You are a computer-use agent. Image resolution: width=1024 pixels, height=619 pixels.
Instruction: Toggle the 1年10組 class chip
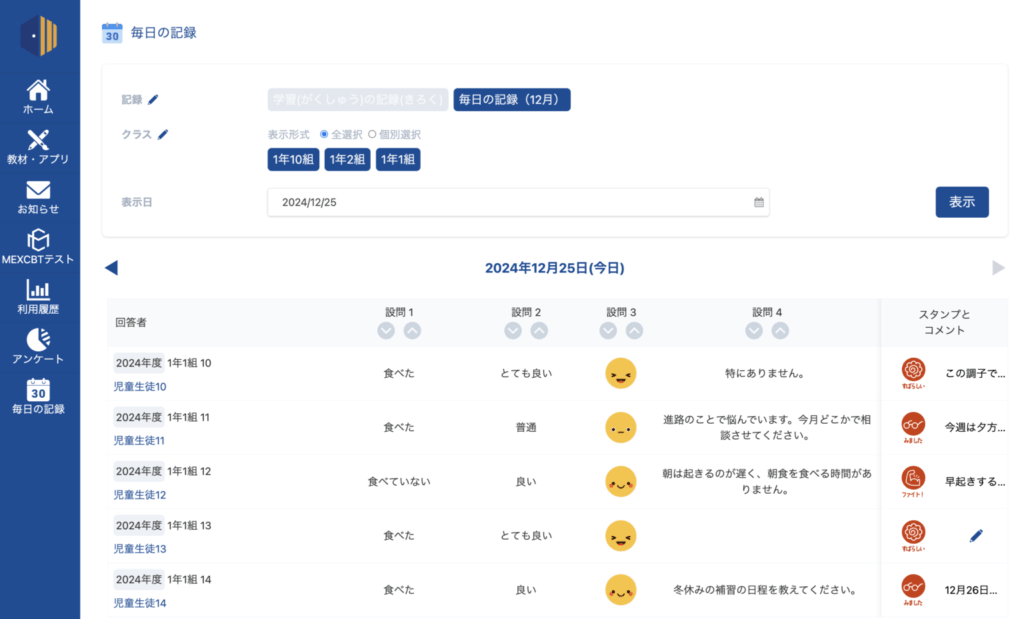[293, 160]
